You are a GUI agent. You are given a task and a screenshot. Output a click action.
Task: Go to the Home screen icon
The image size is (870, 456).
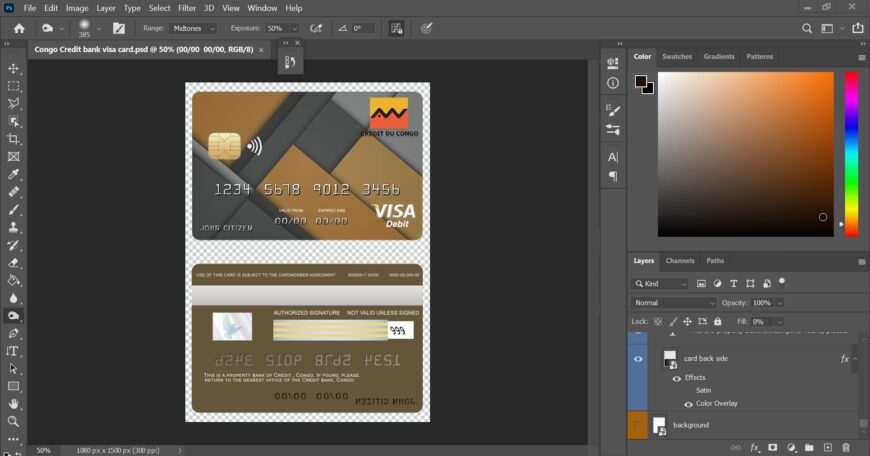click(19, 28)
